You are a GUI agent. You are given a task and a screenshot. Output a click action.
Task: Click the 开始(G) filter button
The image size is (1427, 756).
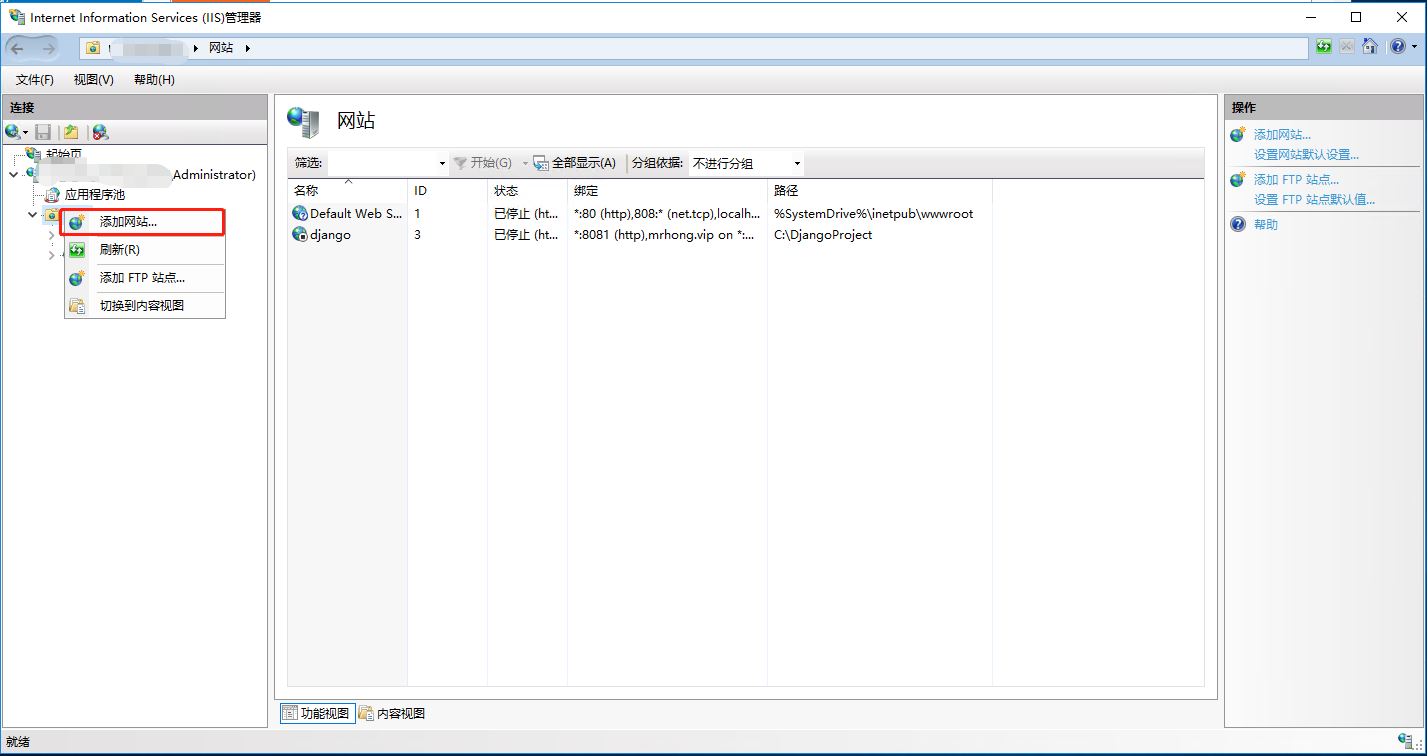[x=482, y=163]
